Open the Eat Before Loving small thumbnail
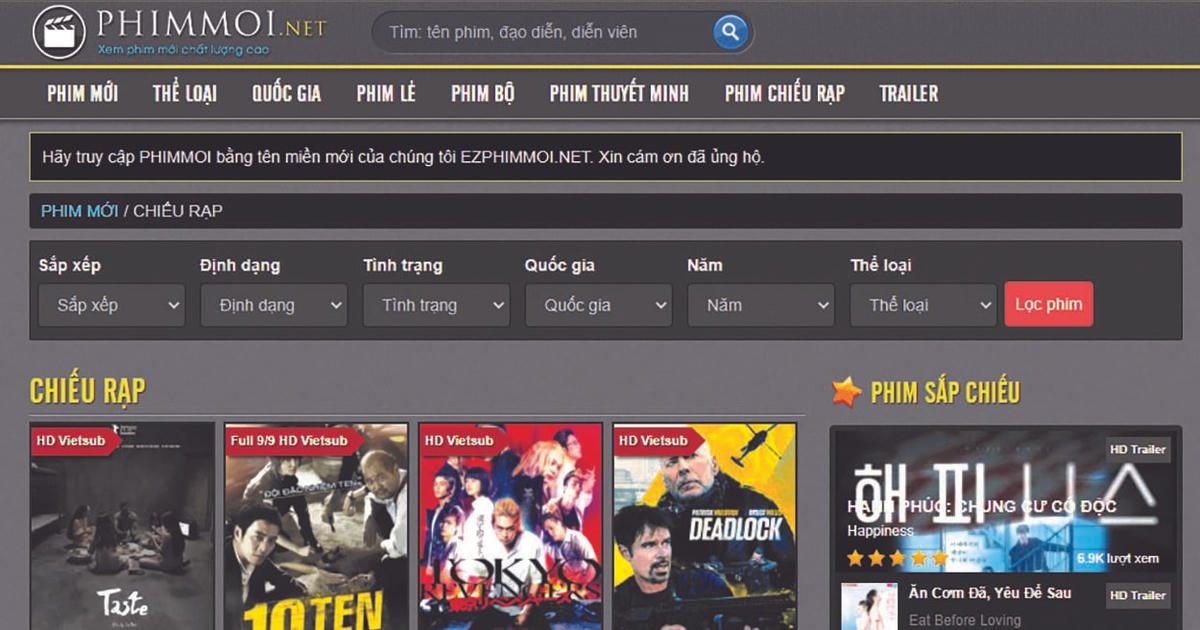The image size is (1200, 630). [x=869, y=606]
